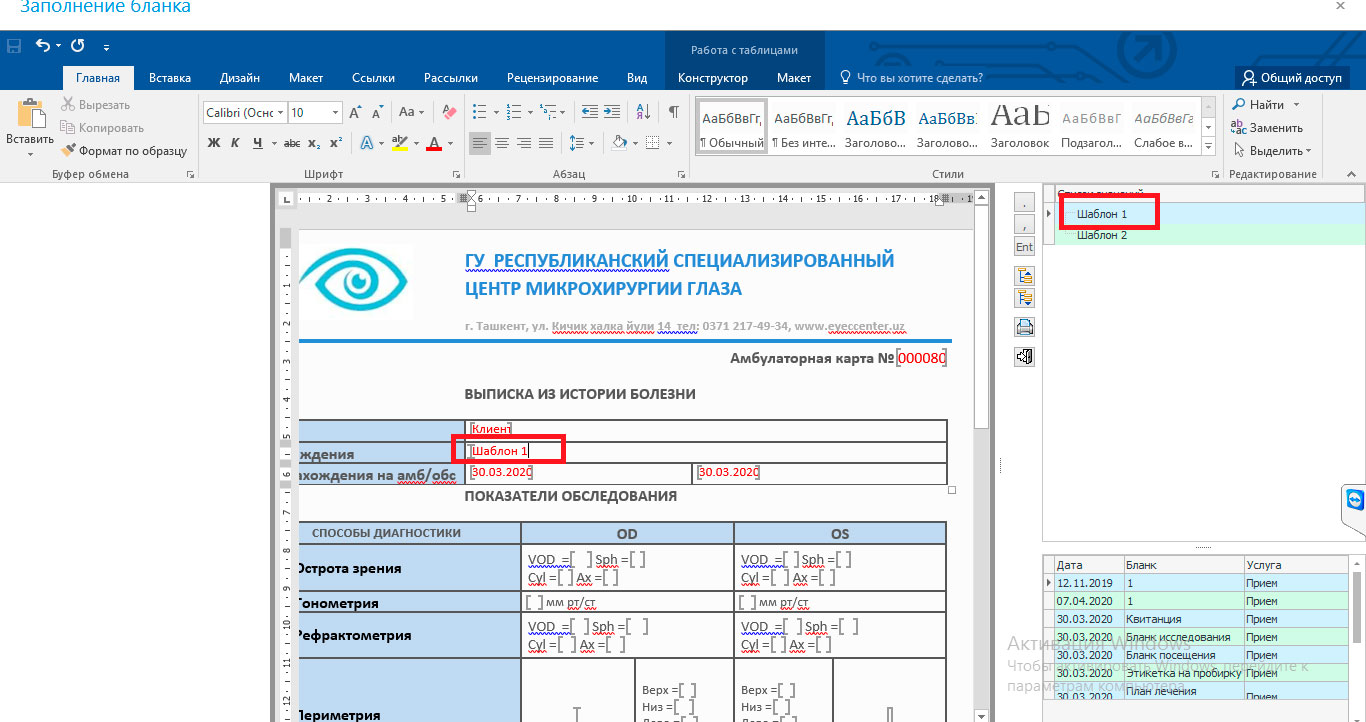
Task: Center text alignment icon
Action: (502, 143)
